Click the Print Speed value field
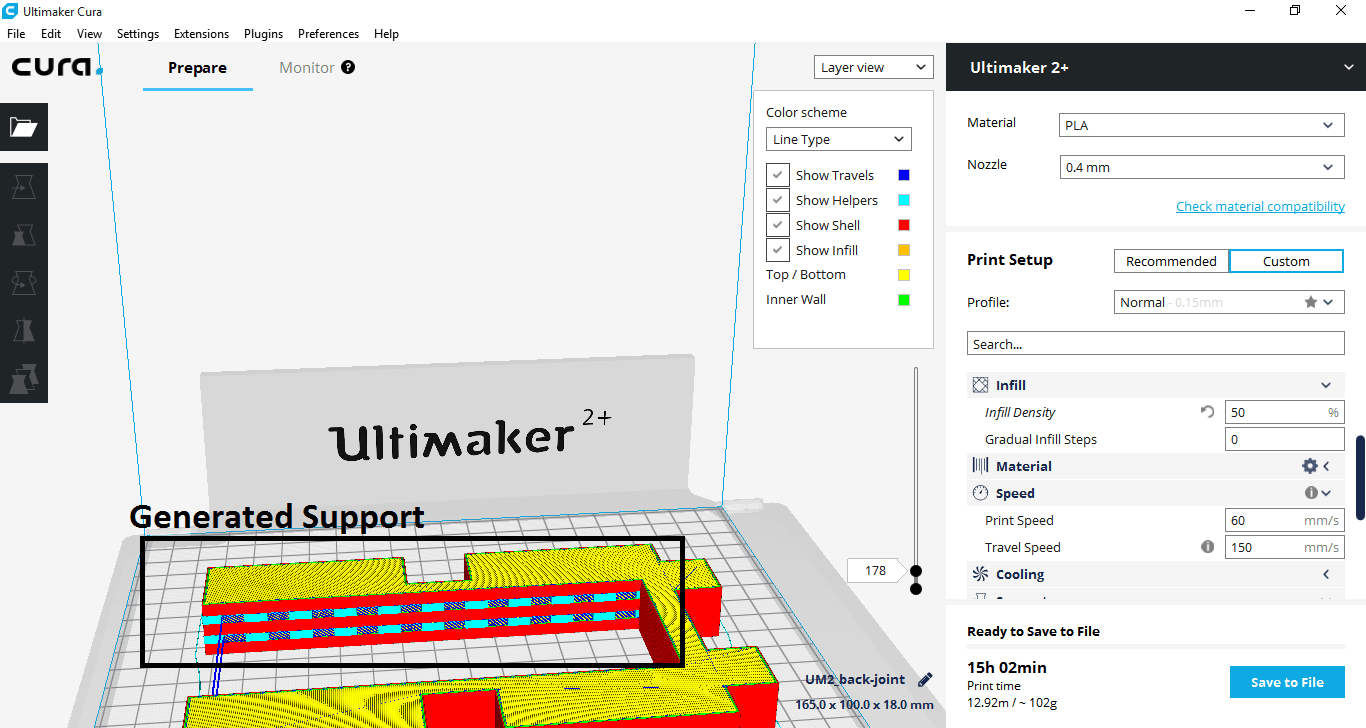1366x728 pixels. (1284, 520)
